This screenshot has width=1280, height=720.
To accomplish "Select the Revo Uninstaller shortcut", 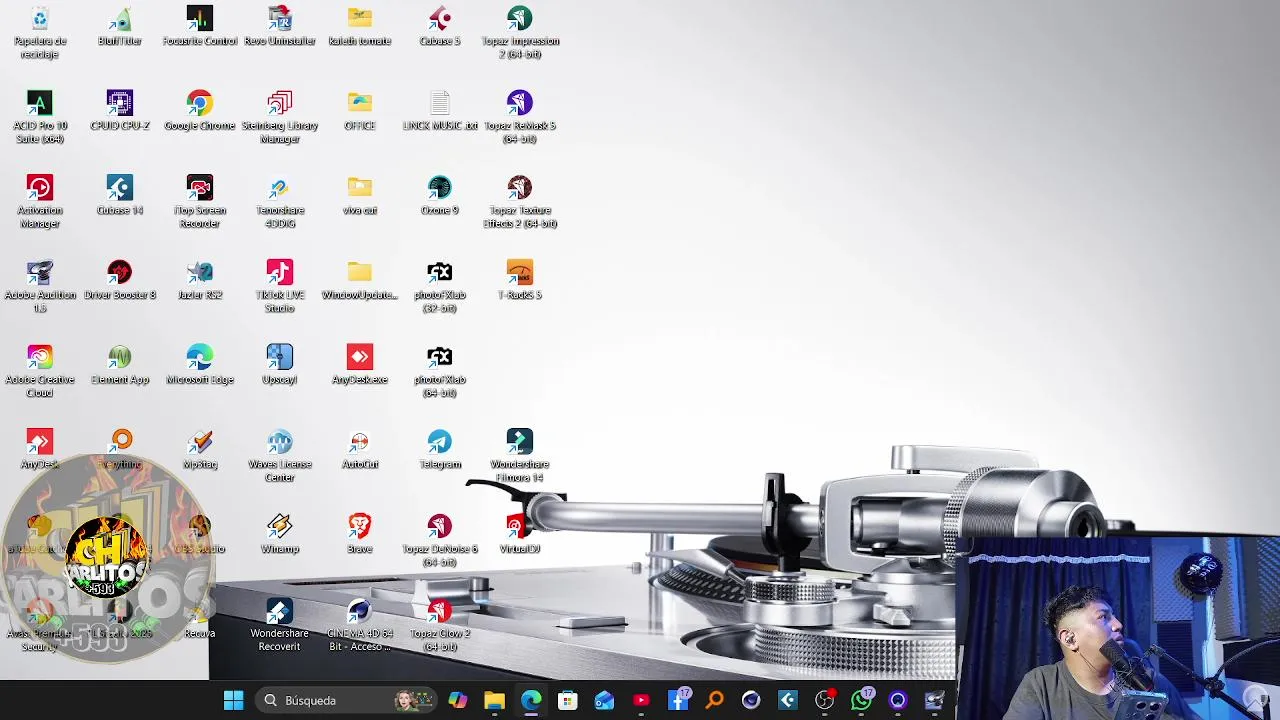I will click(280, 26).
